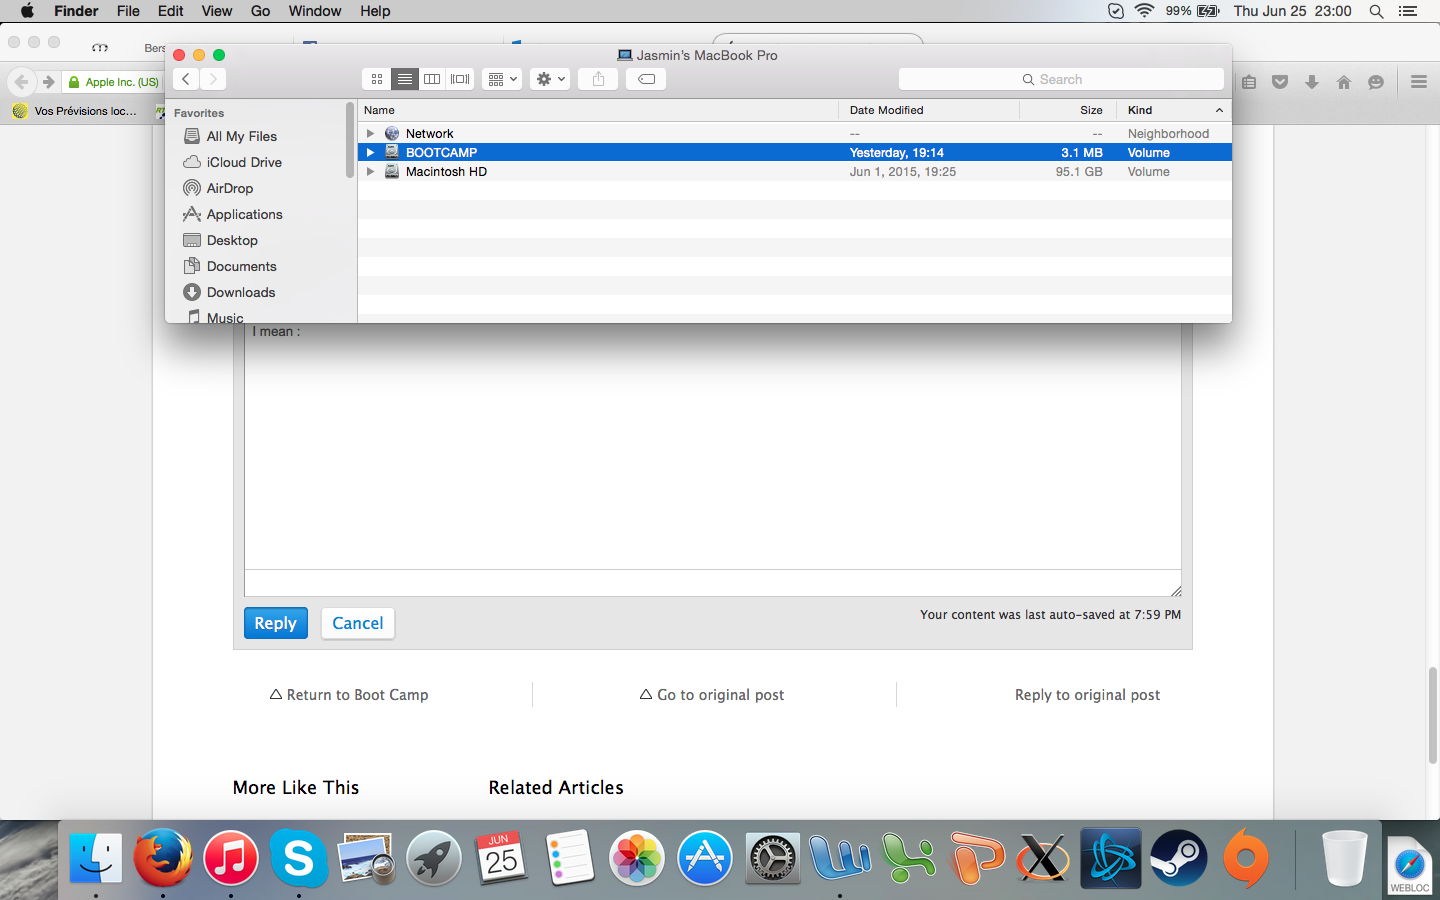1440x900 pixels.
Task: Open Spotlight search in menu bar
Action: (1376, 11)
